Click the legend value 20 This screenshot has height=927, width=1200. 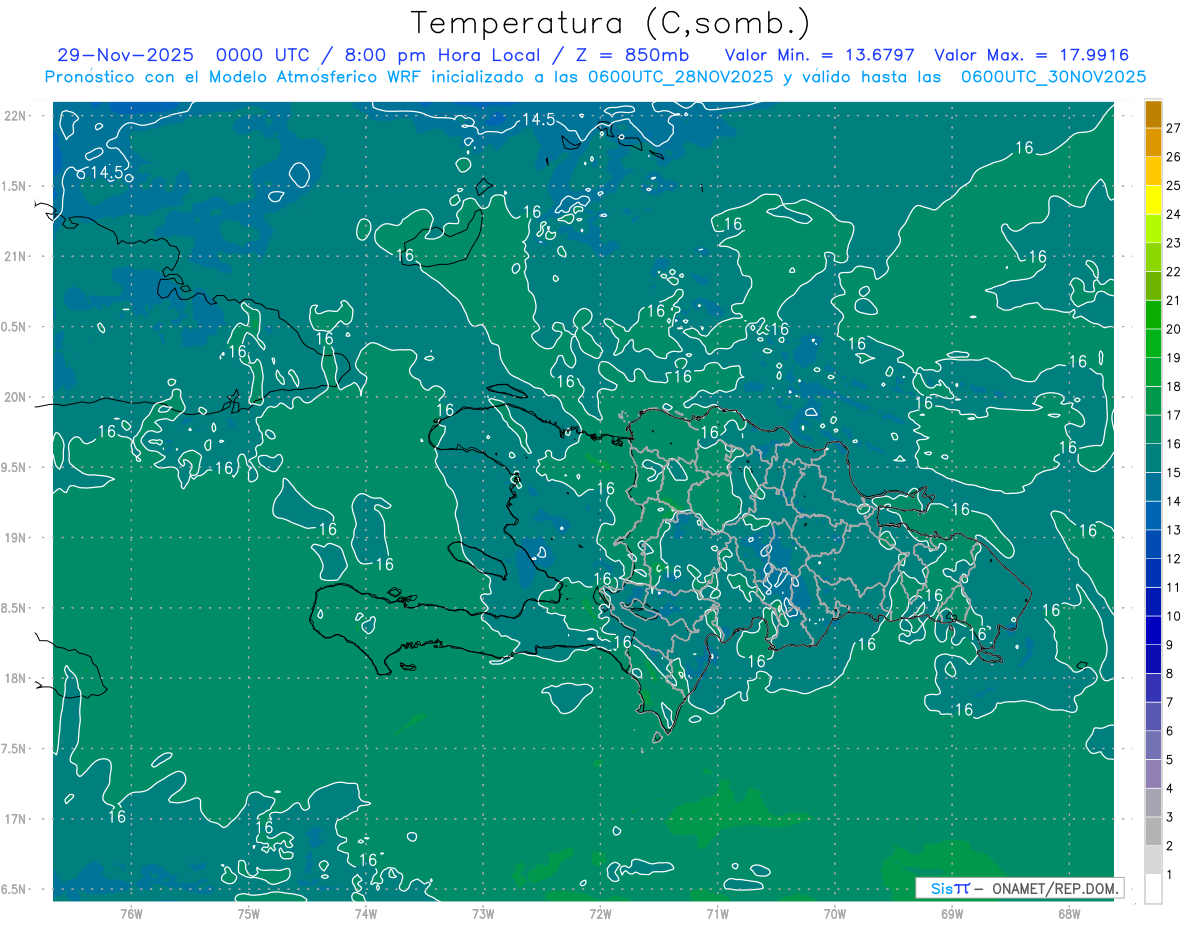coord(1174,329)
